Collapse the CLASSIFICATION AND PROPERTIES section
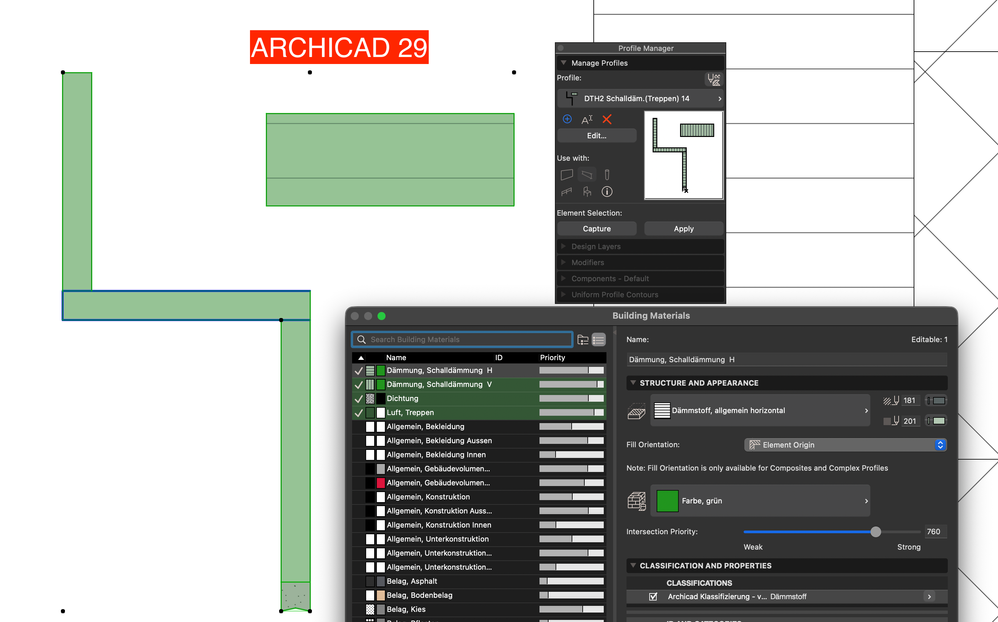Image resolution: width=998 pixels, height=622 pixels. [x=633, y=565]
